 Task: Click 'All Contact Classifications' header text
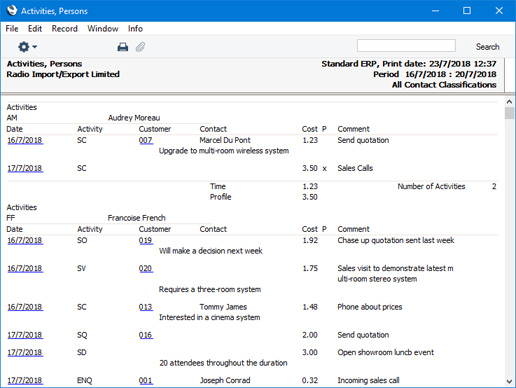click(x=444, y=85)
